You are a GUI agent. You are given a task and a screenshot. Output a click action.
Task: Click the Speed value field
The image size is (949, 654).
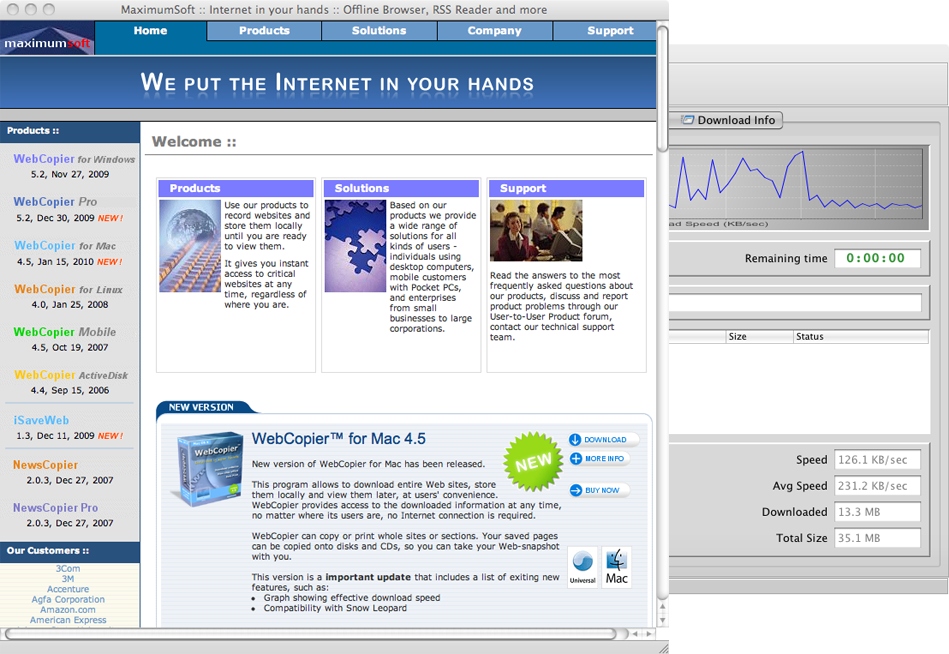tap(878, 460)
